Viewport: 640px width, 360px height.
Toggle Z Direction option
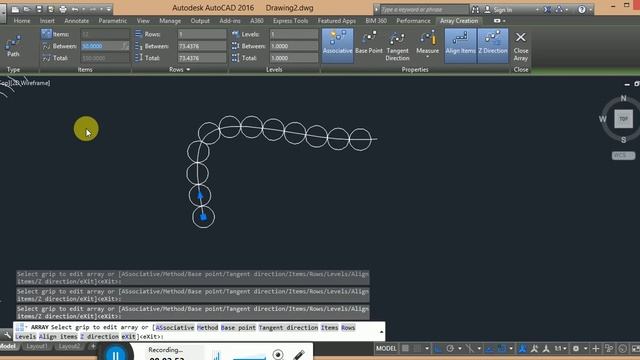click(493, 45)
